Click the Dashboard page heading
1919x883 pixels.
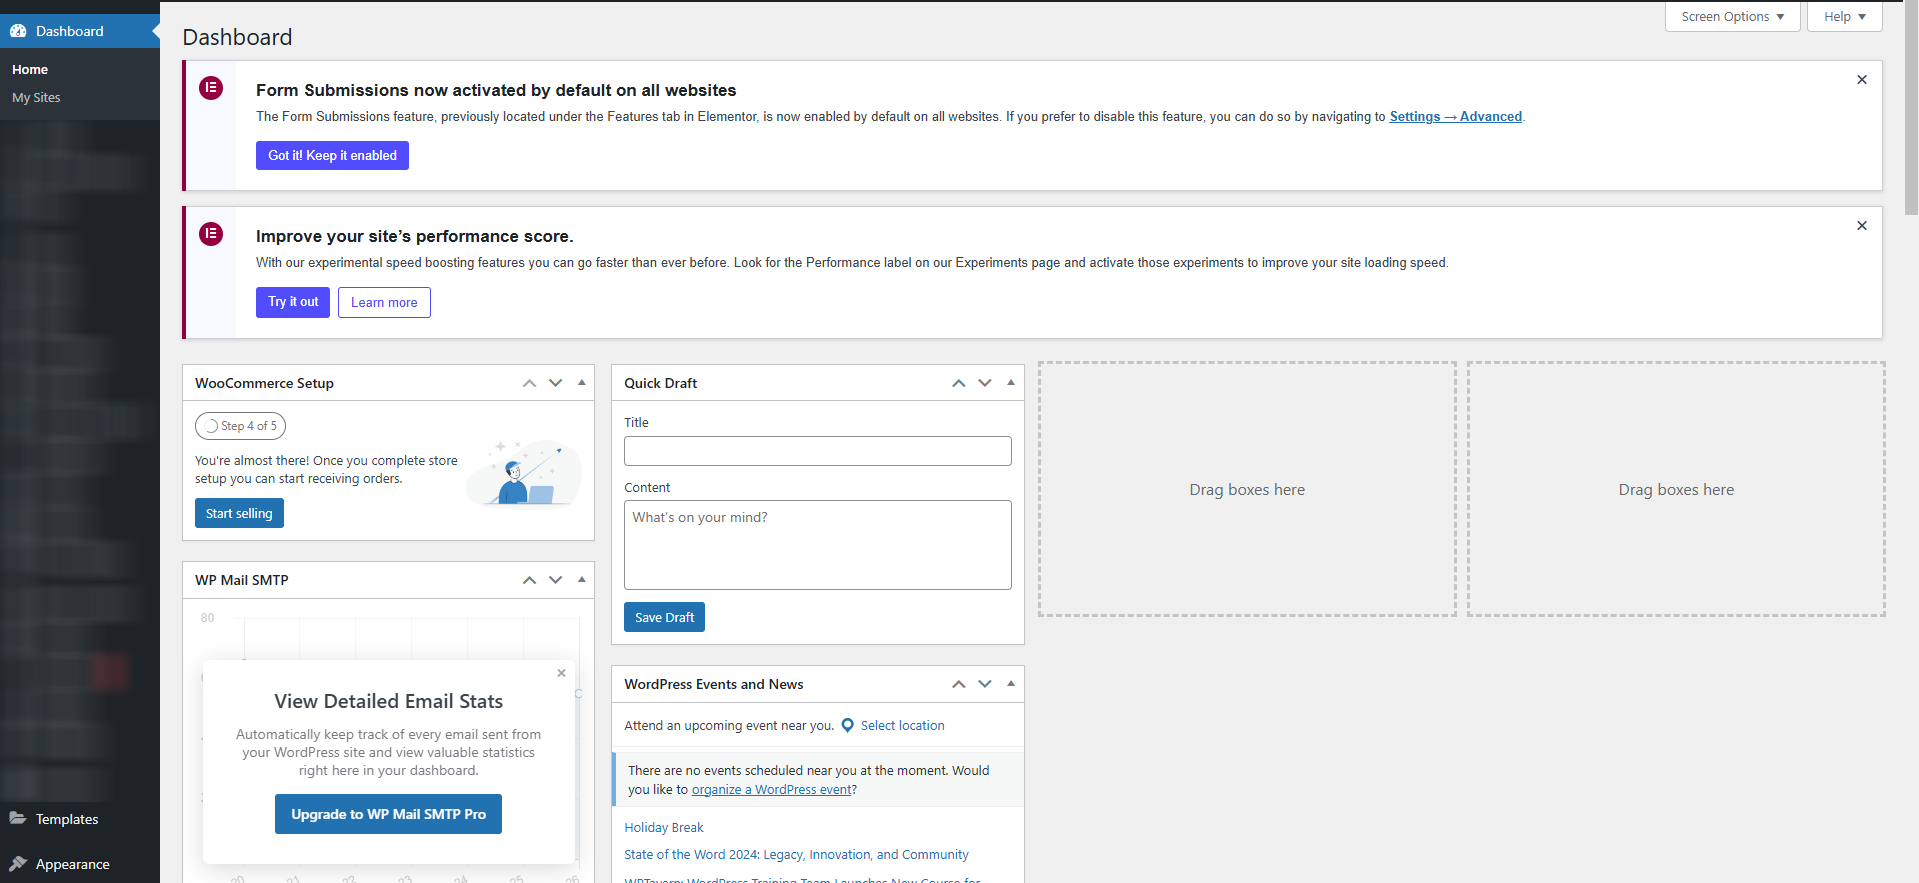click(x=238, y=37)
